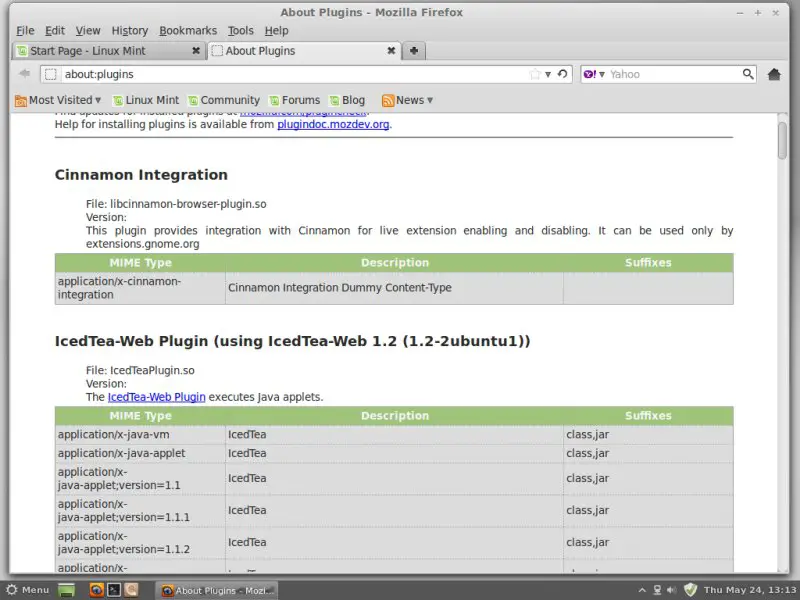
Task: Open the Edit menu
Action: point(55,31)
